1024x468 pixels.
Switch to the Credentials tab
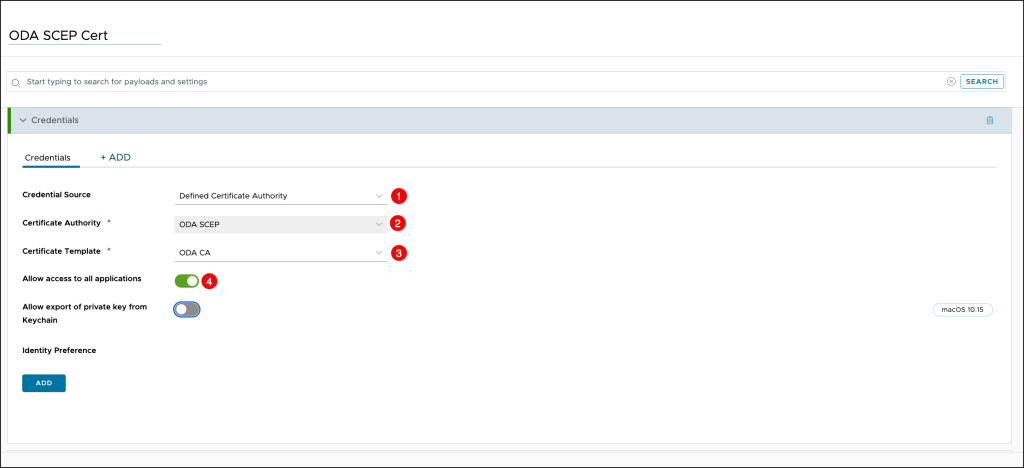[x=47, y=158]
